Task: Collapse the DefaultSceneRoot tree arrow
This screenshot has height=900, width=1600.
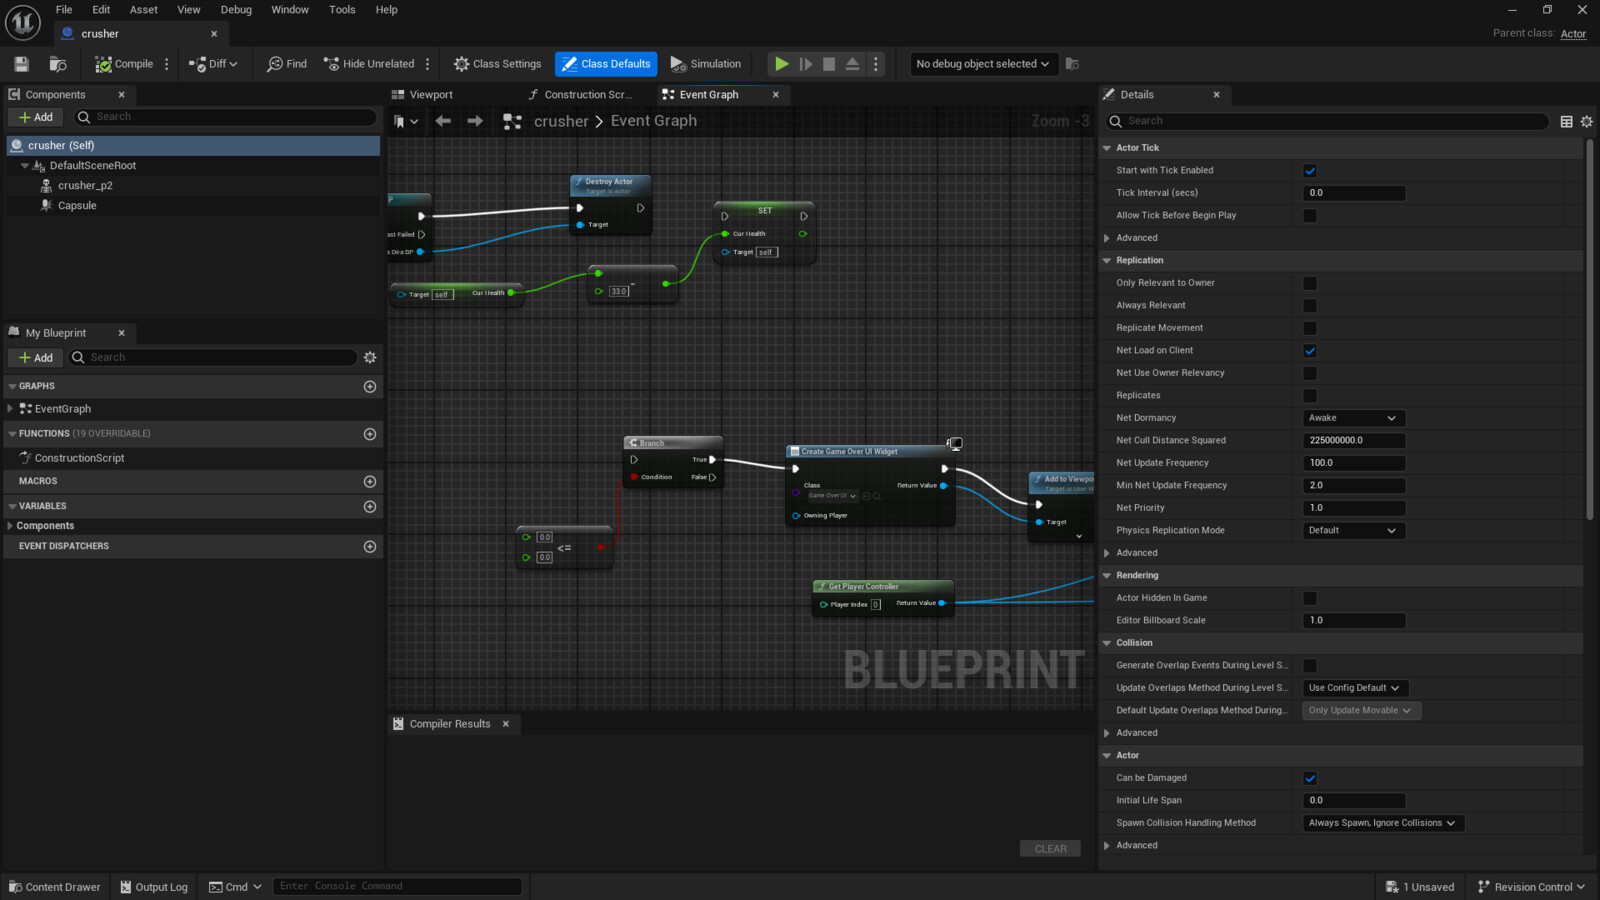Action: [x=25, y=166]
